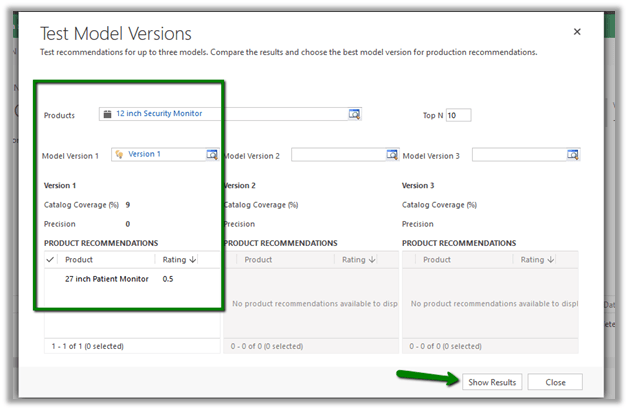The height and width of the screenshot is (410, 628).
Task: Select all rows checkmark in Version 1 grid
Action: pyautogui.click(x=51, y=260)
